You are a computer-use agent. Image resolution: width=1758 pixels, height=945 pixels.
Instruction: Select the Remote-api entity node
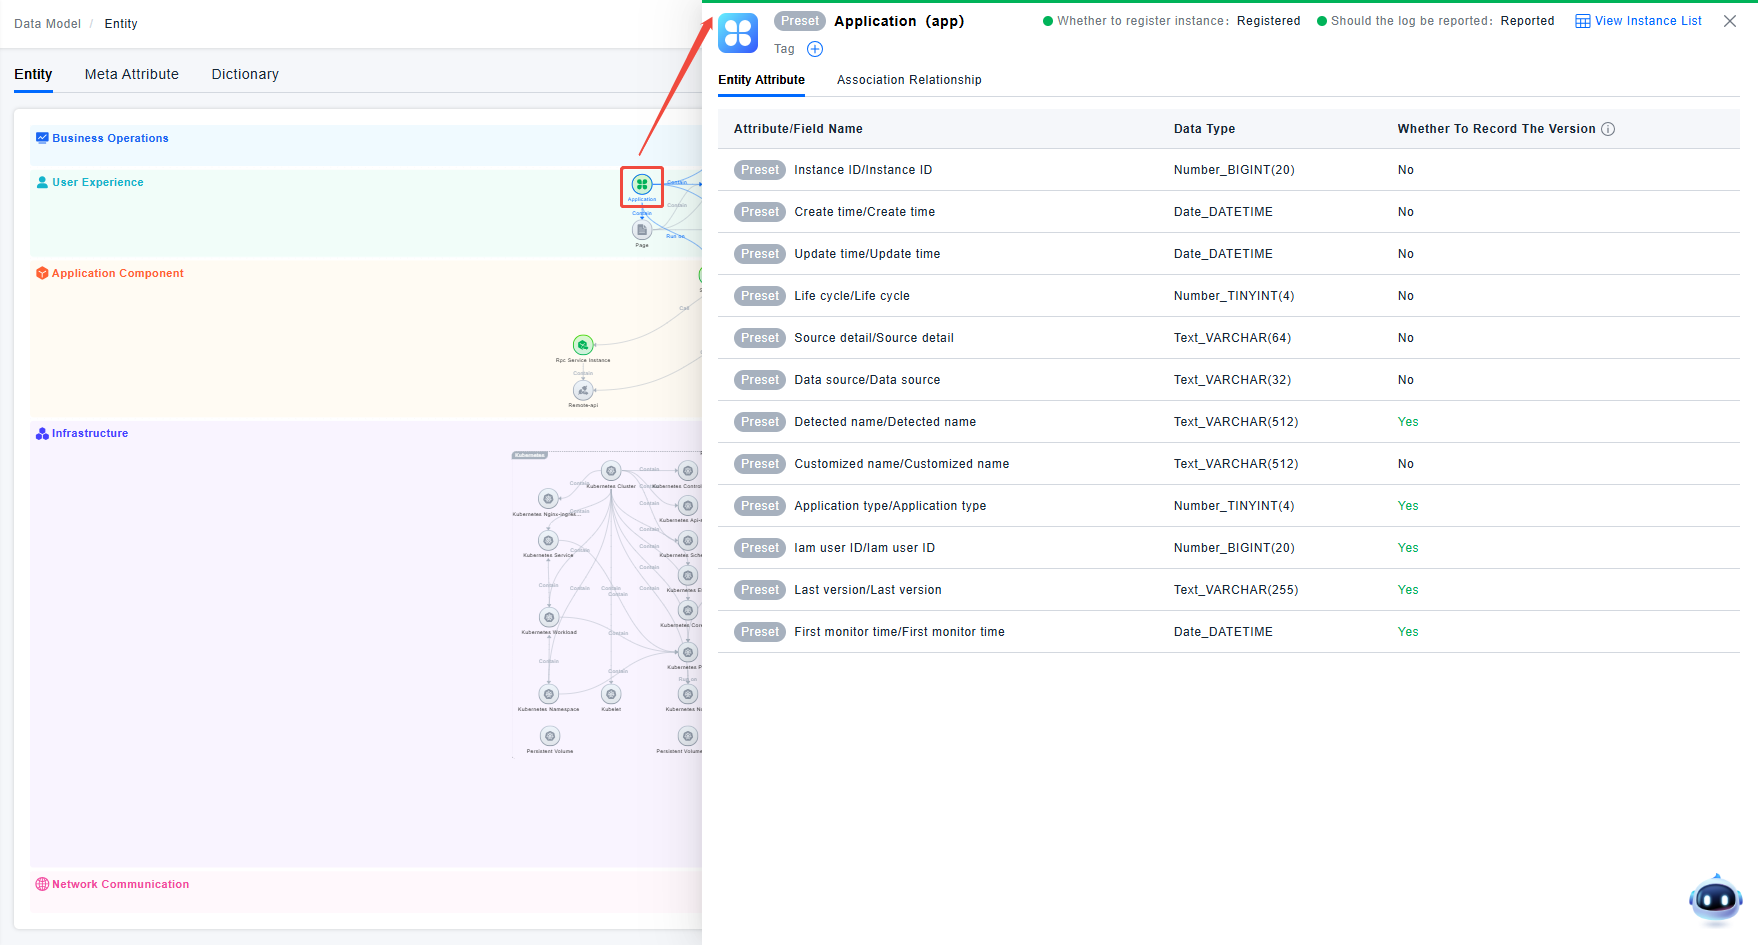pyautogui.click(x=583, y=391)
